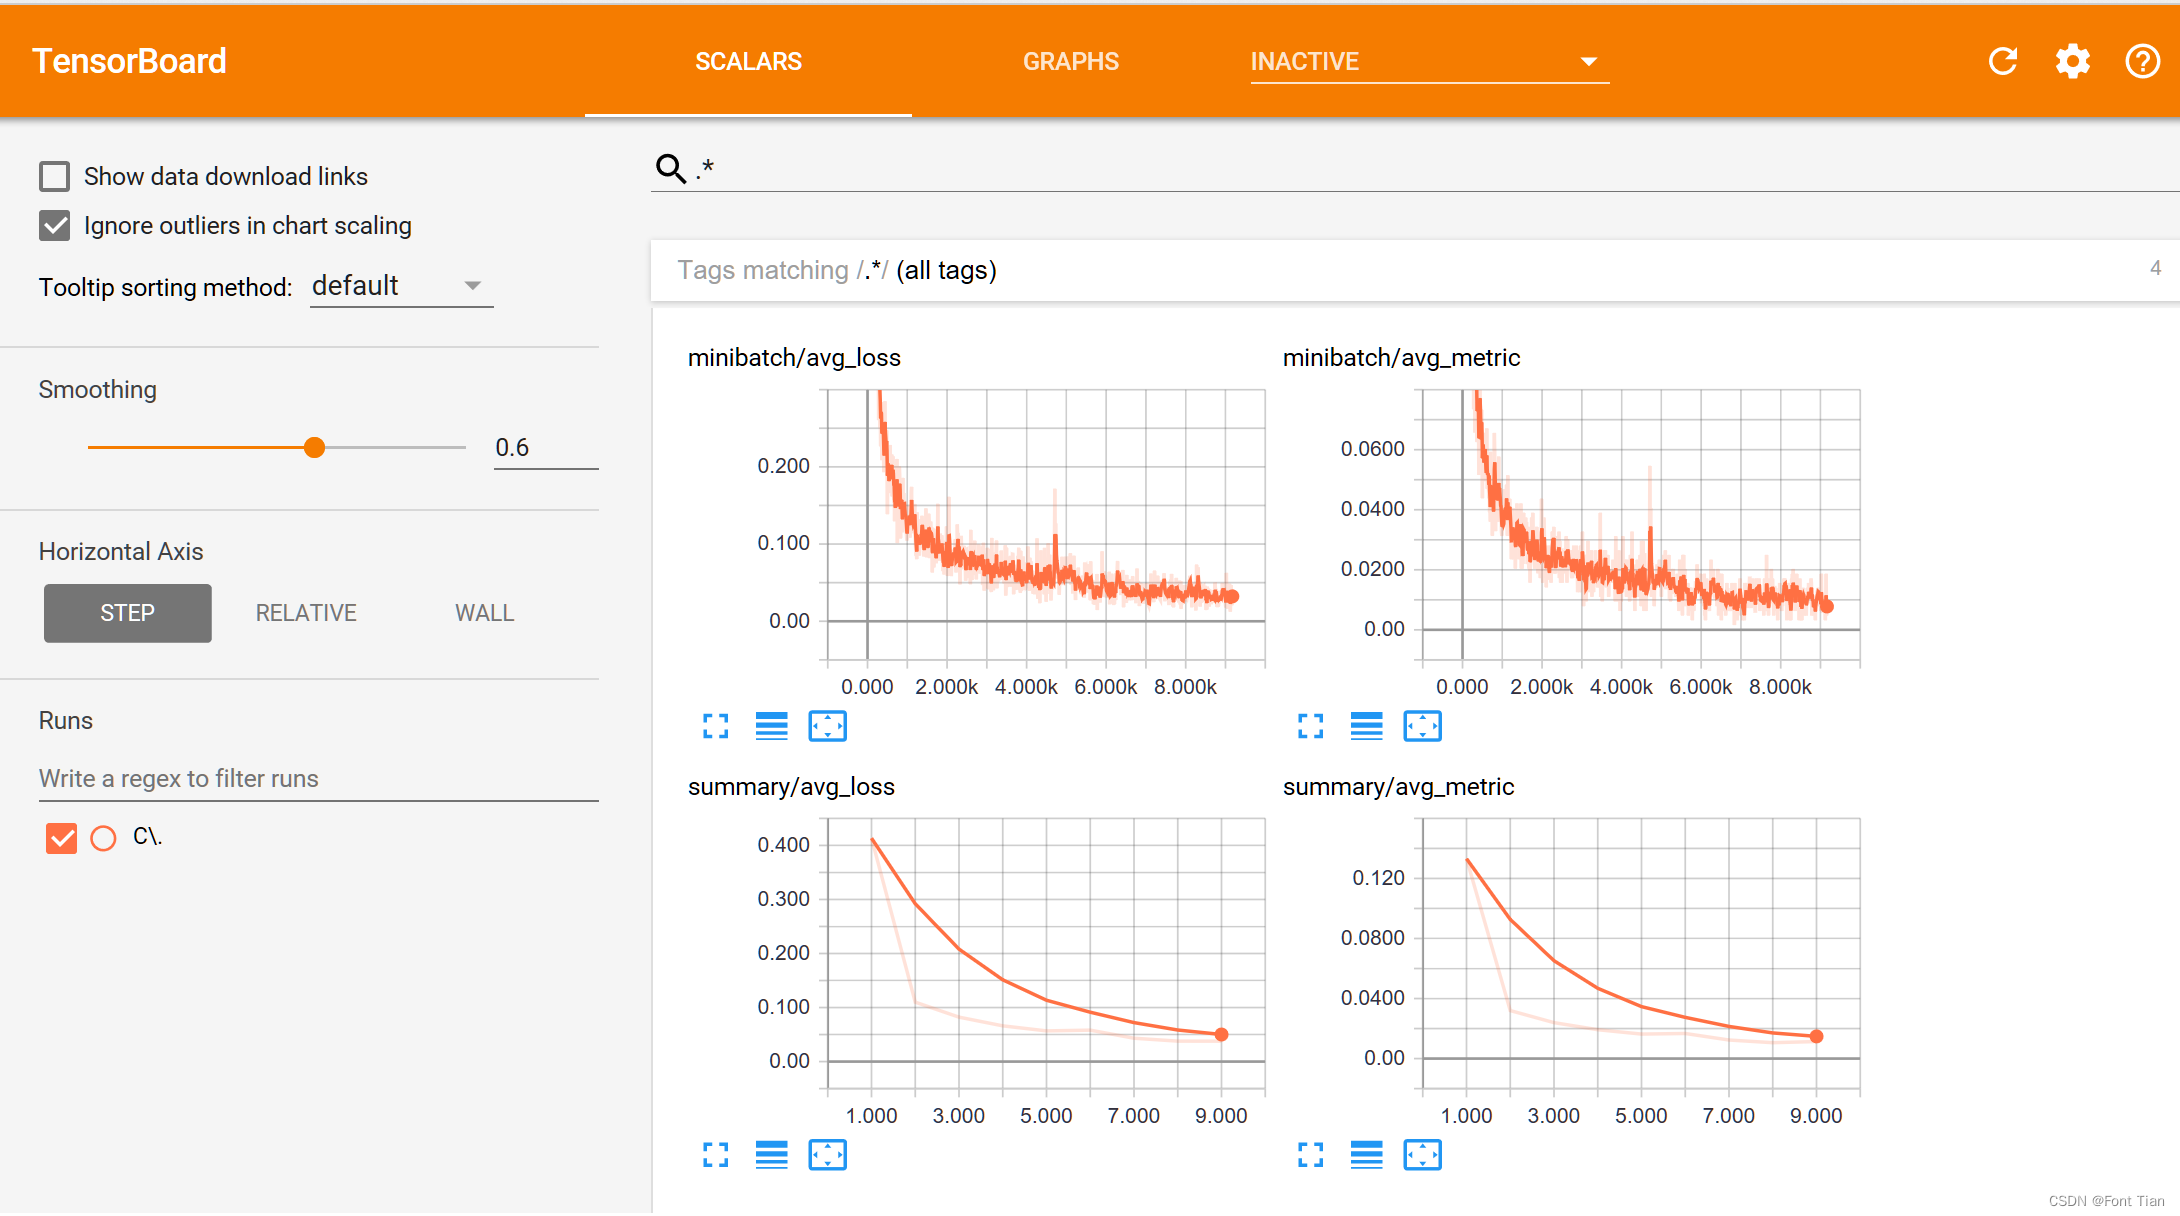
Task: Enable the Ignore outliers in chart scaling checkbox
Action: pos(55,226)
